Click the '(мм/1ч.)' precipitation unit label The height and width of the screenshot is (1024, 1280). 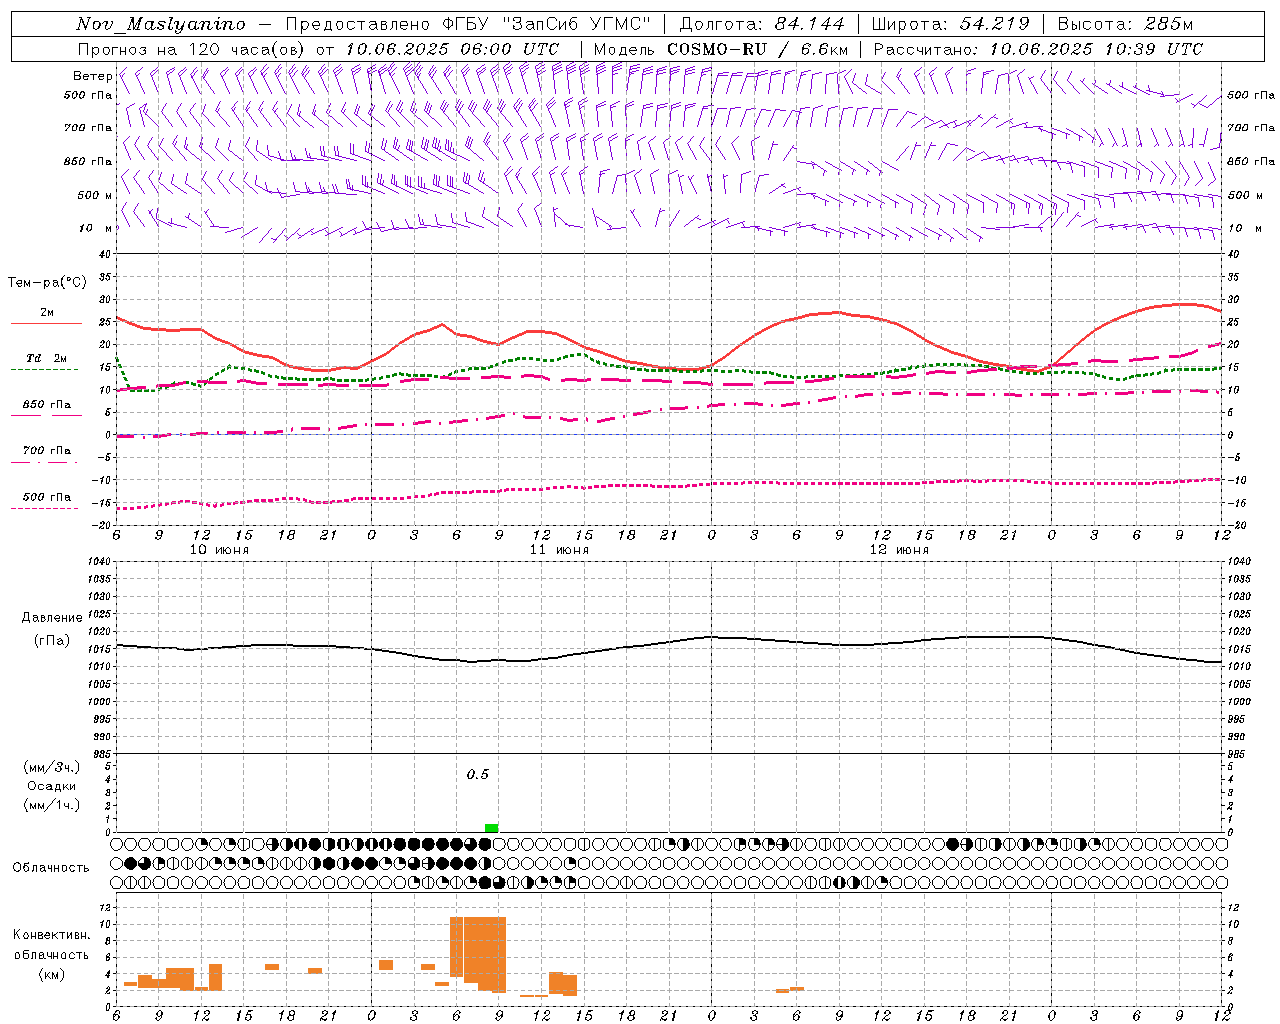[x=52, y=805]
